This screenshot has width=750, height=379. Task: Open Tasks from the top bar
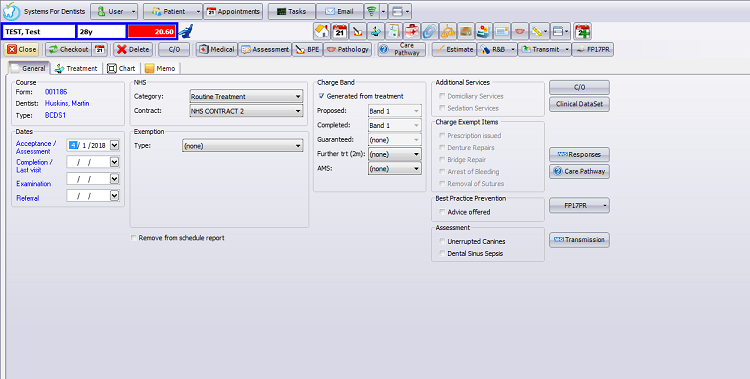pyautogui.click(x=292, y=11)
